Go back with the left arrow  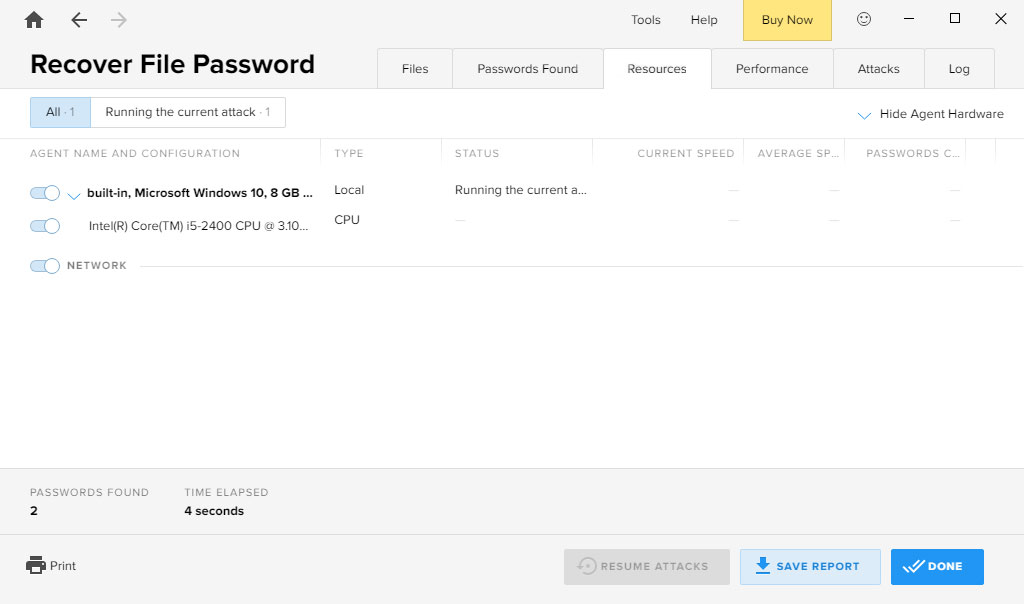coord(79,20)
